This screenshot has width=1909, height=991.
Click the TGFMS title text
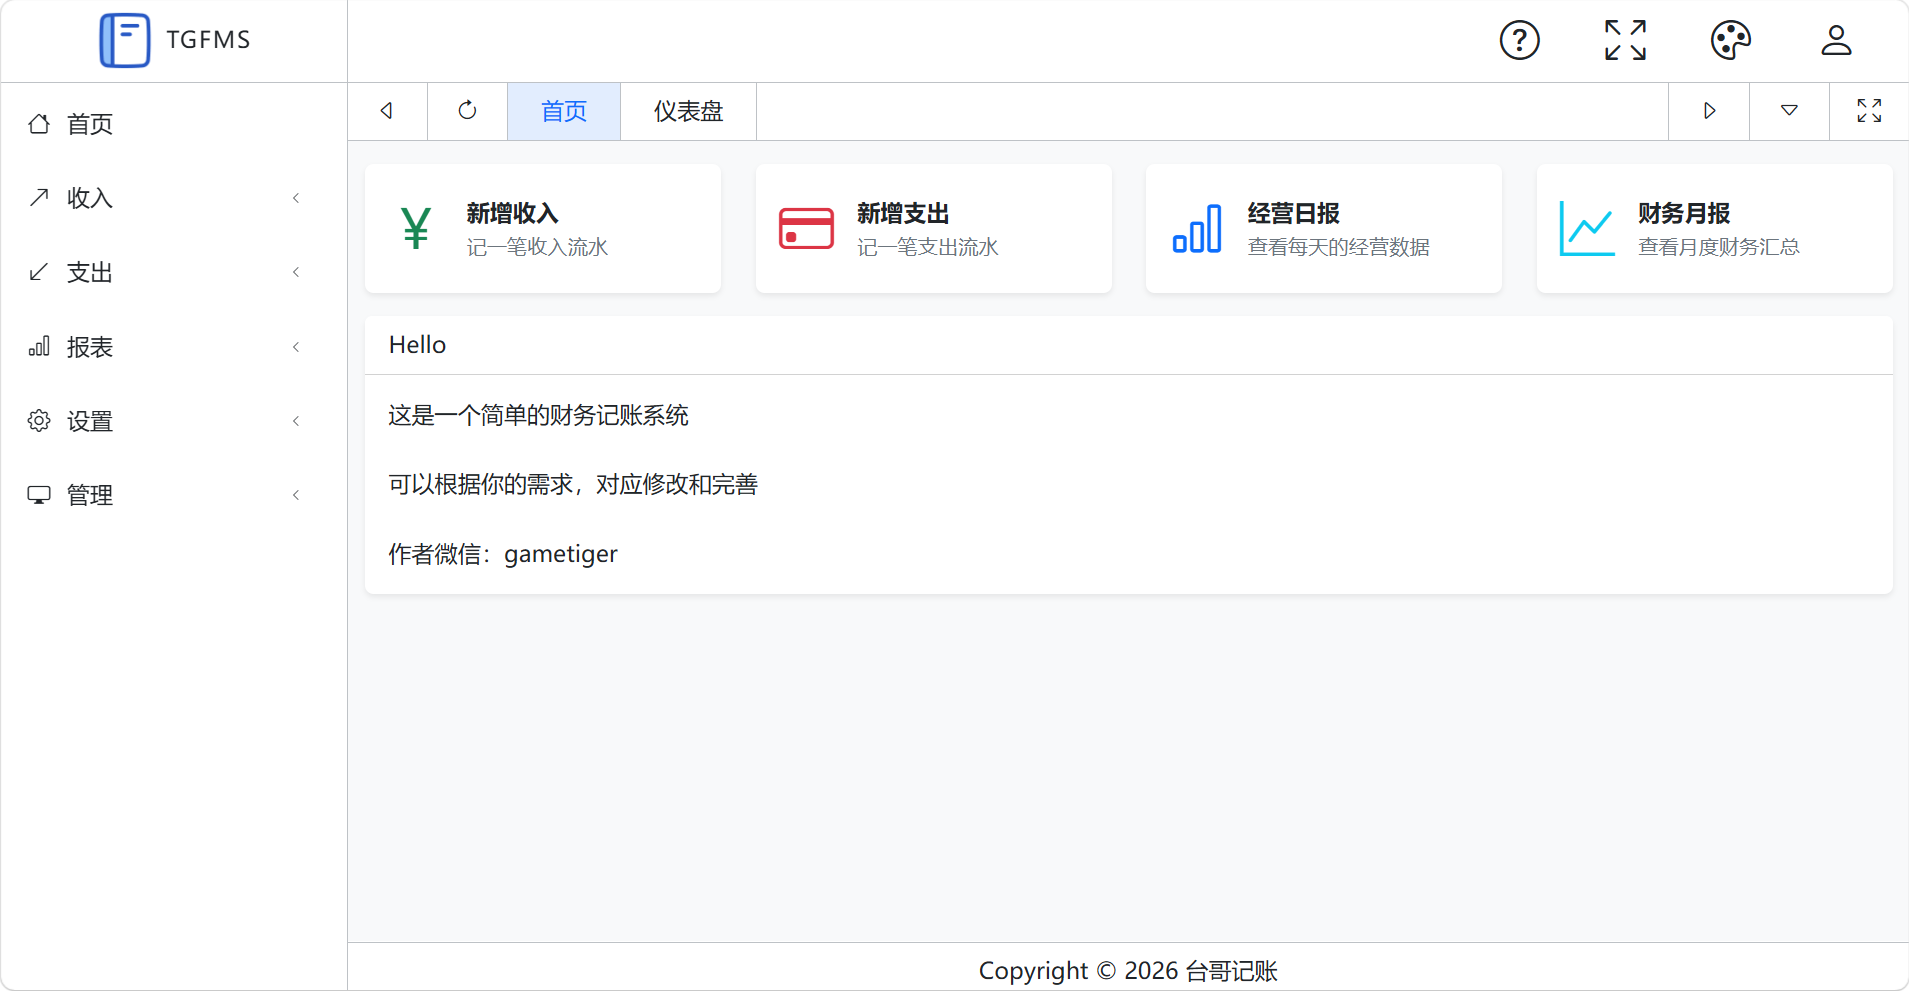click(208, 40)
